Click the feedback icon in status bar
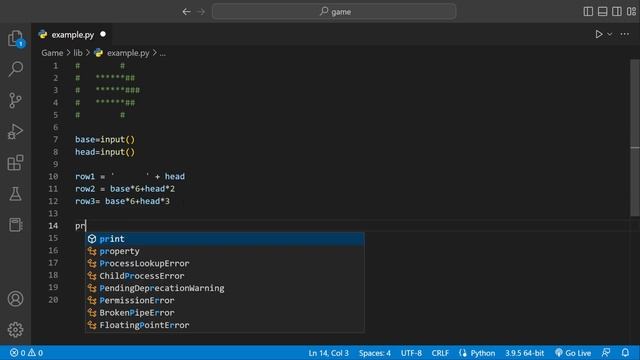 [606, 353]
